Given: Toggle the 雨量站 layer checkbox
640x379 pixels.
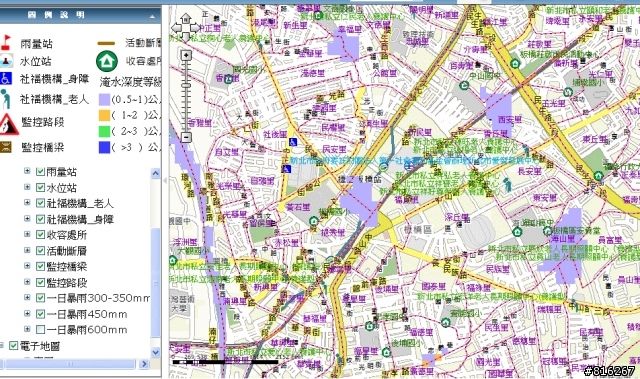Looking at the screenshot, I should [x=40, y=172].
